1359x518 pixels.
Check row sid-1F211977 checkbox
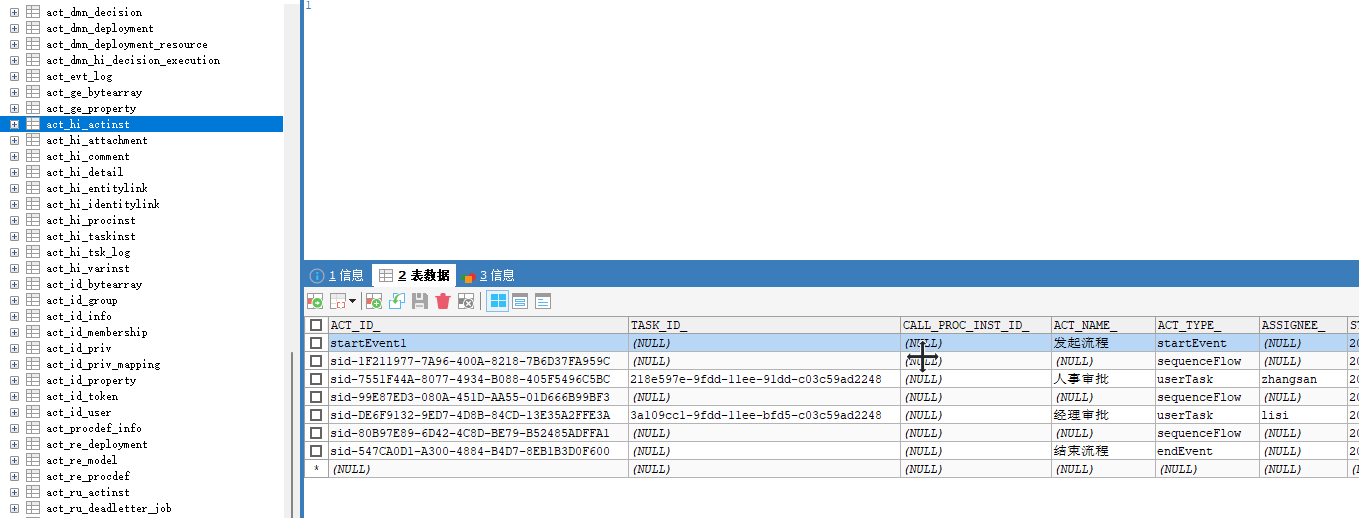coord(316,361)
